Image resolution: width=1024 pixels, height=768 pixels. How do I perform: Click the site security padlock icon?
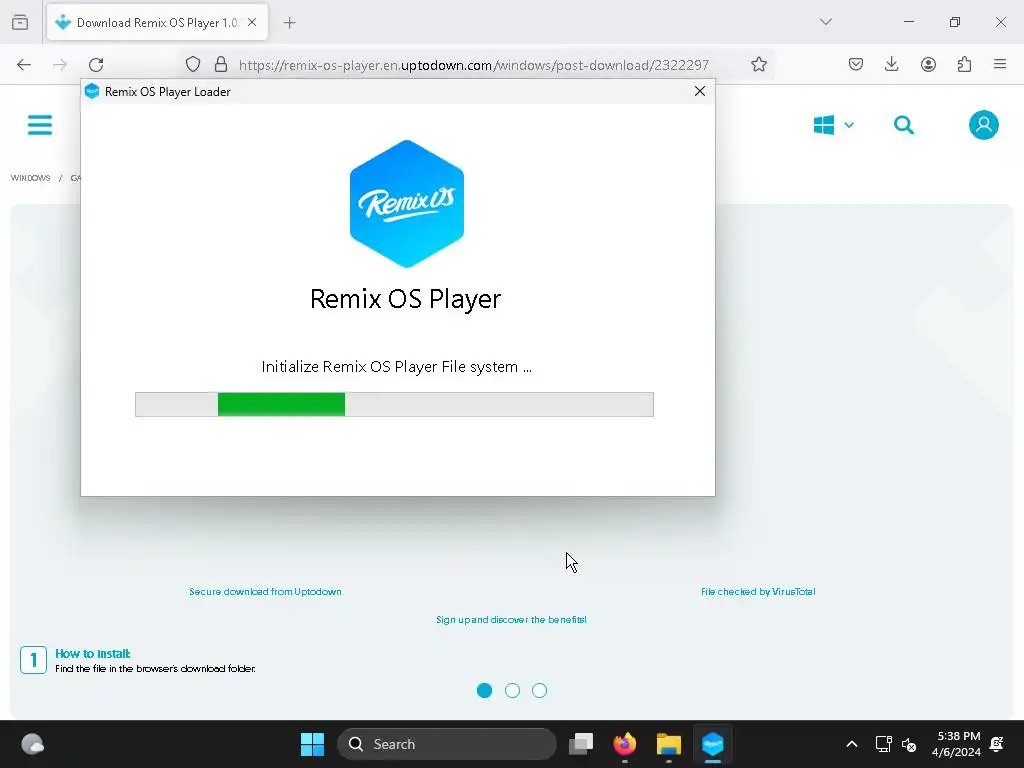coord(221,65)
